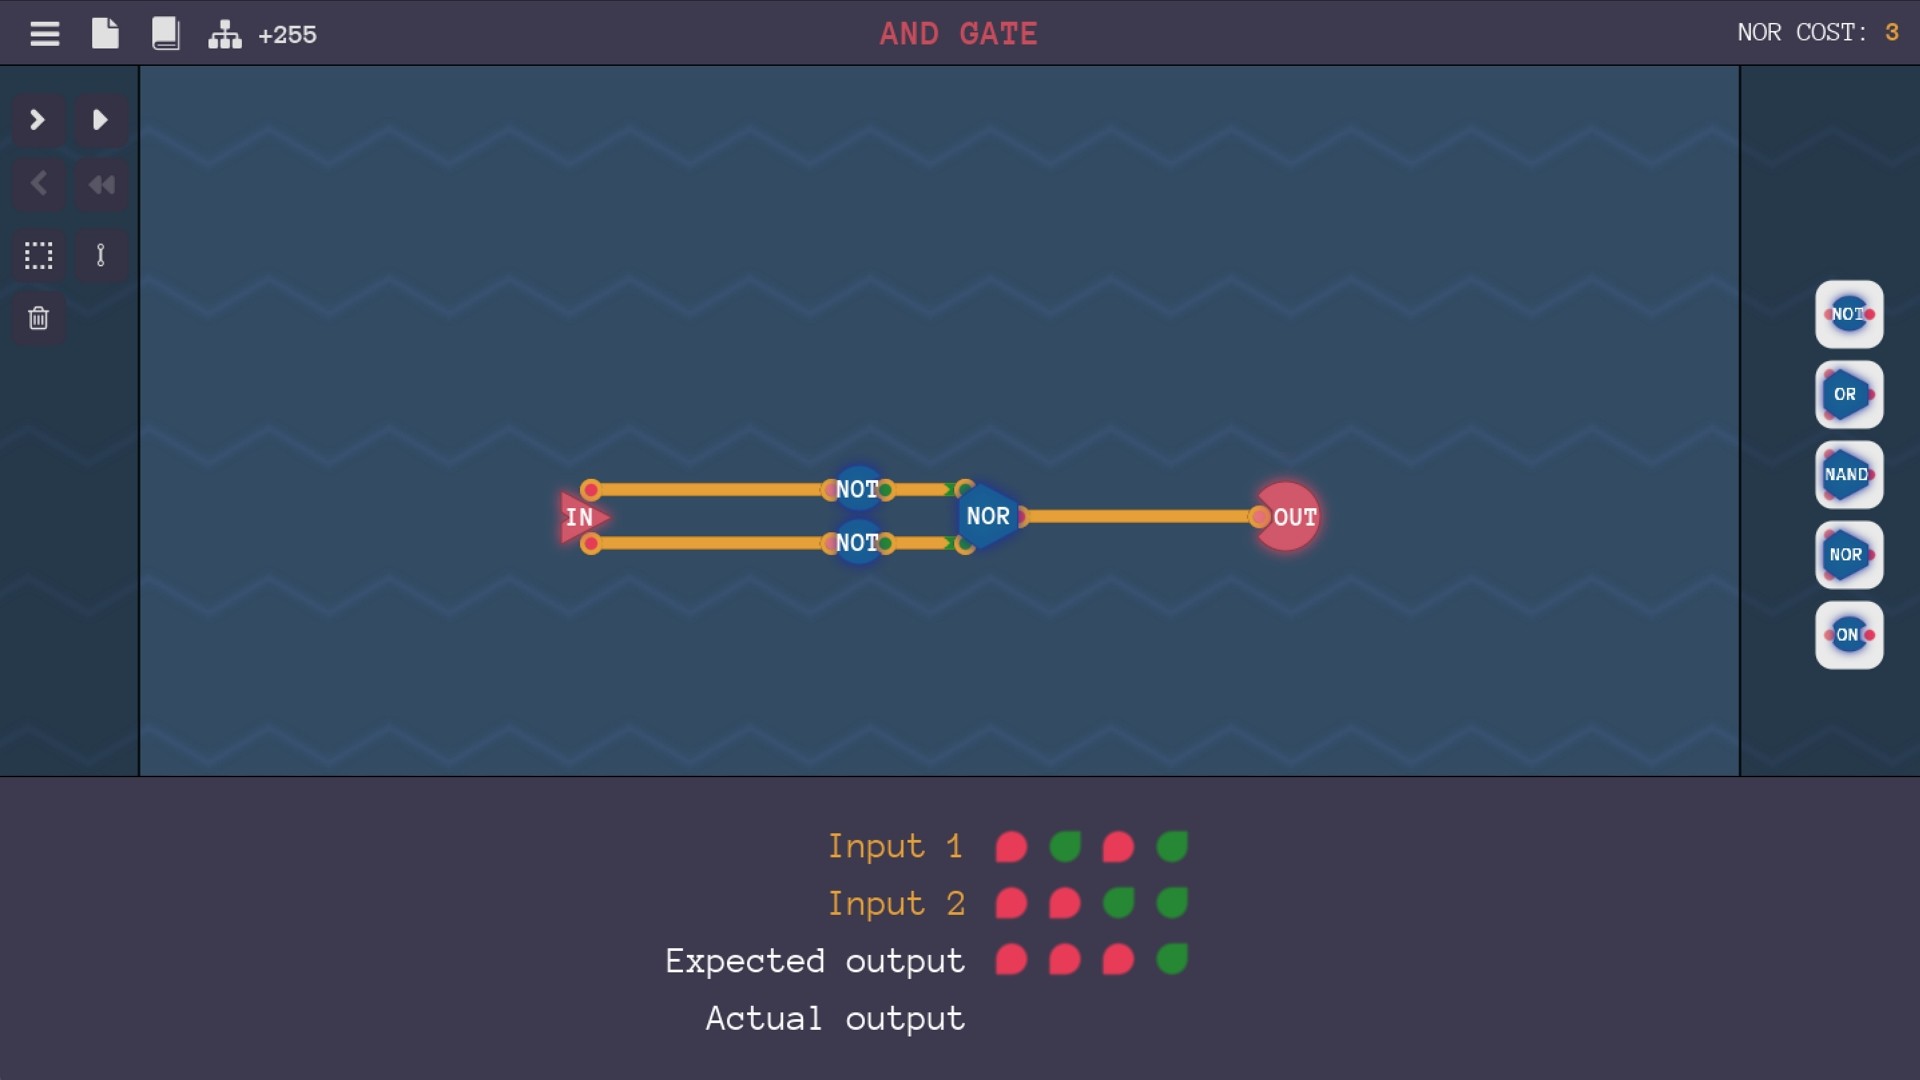Pick the OR gate from the palette
This screenshot has width=1920, height=1080.
coord(1849,394)
